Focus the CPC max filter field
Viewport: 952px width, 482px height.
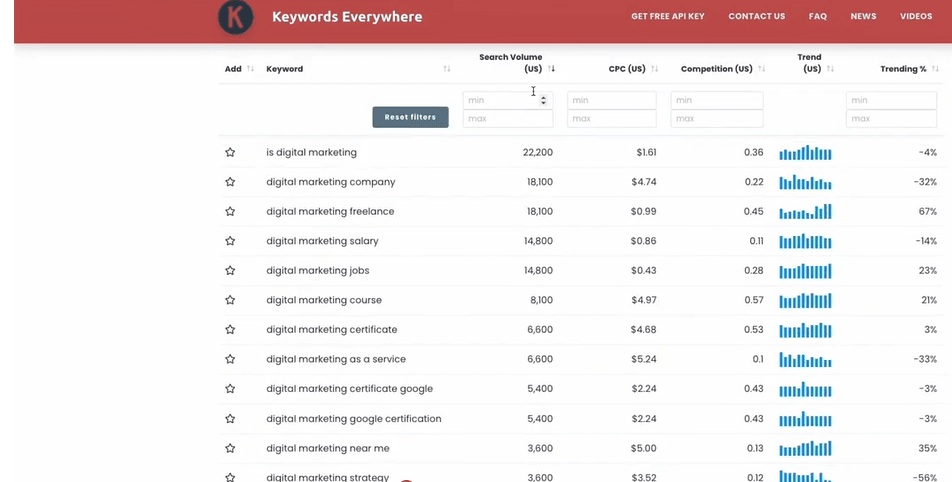[611, 118]
